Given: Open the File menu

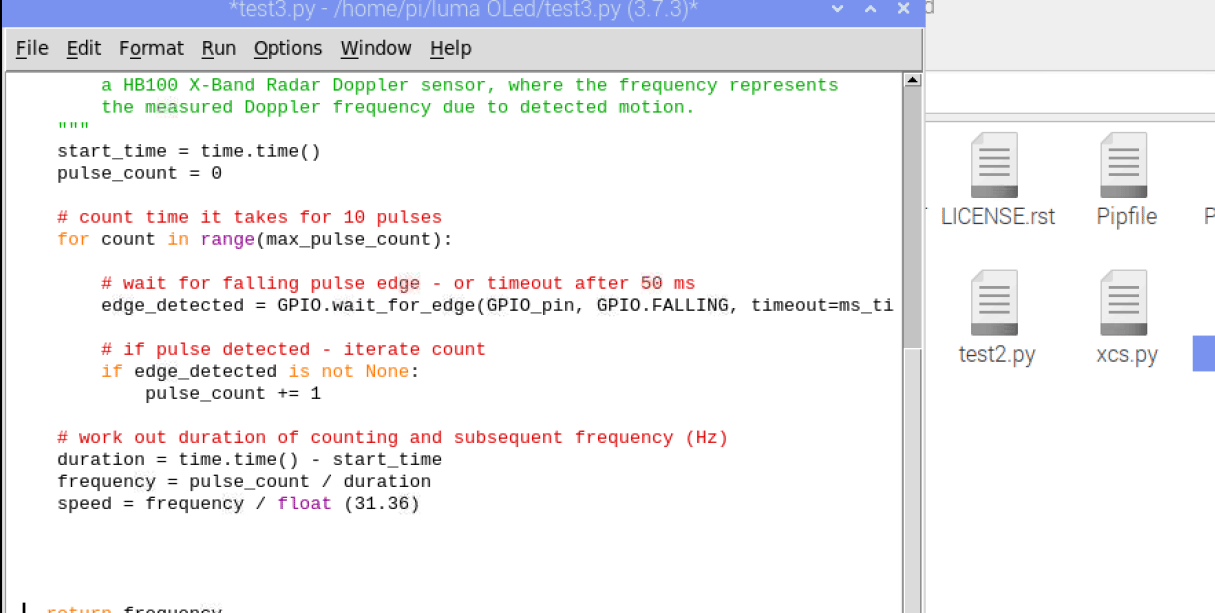Looking at the screenshot, I should [x=32, y=48].
